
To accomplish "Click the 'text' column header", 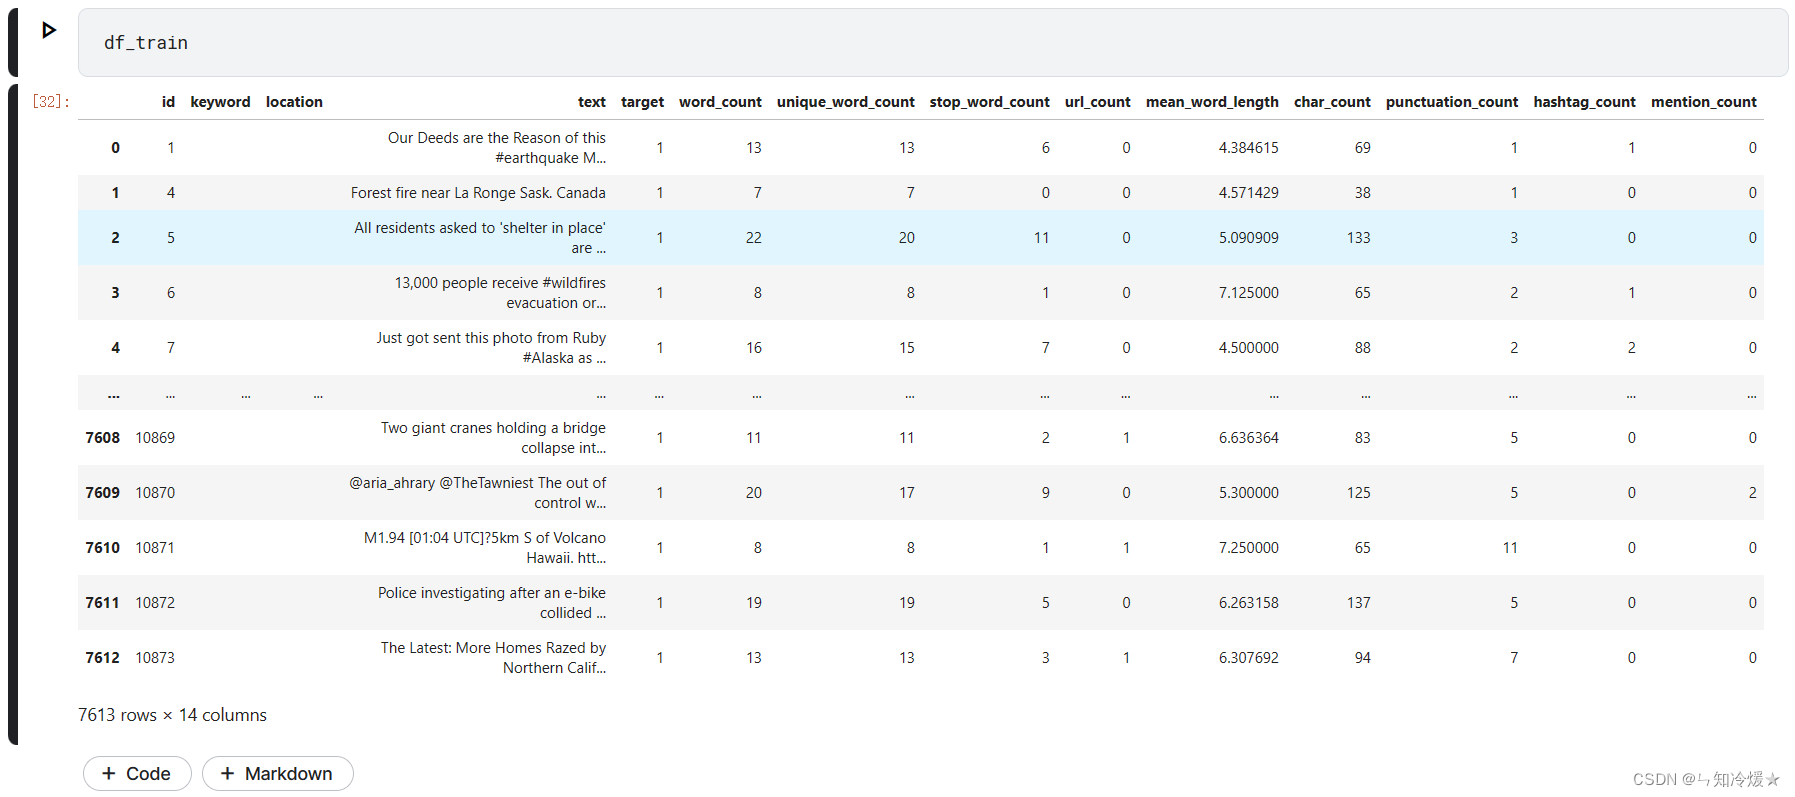I will (591, 102).
